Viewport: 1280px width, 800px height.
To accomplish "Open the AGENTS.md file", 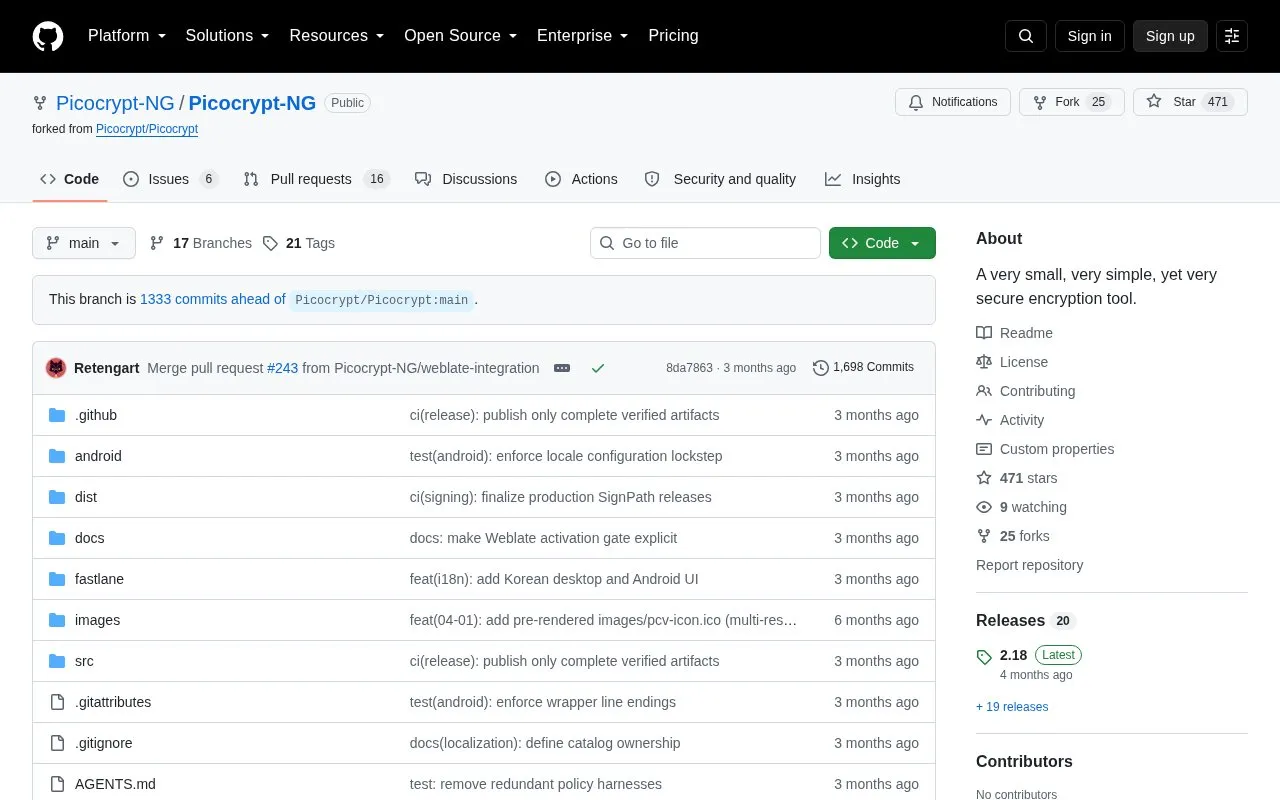I will pos(115,784).
